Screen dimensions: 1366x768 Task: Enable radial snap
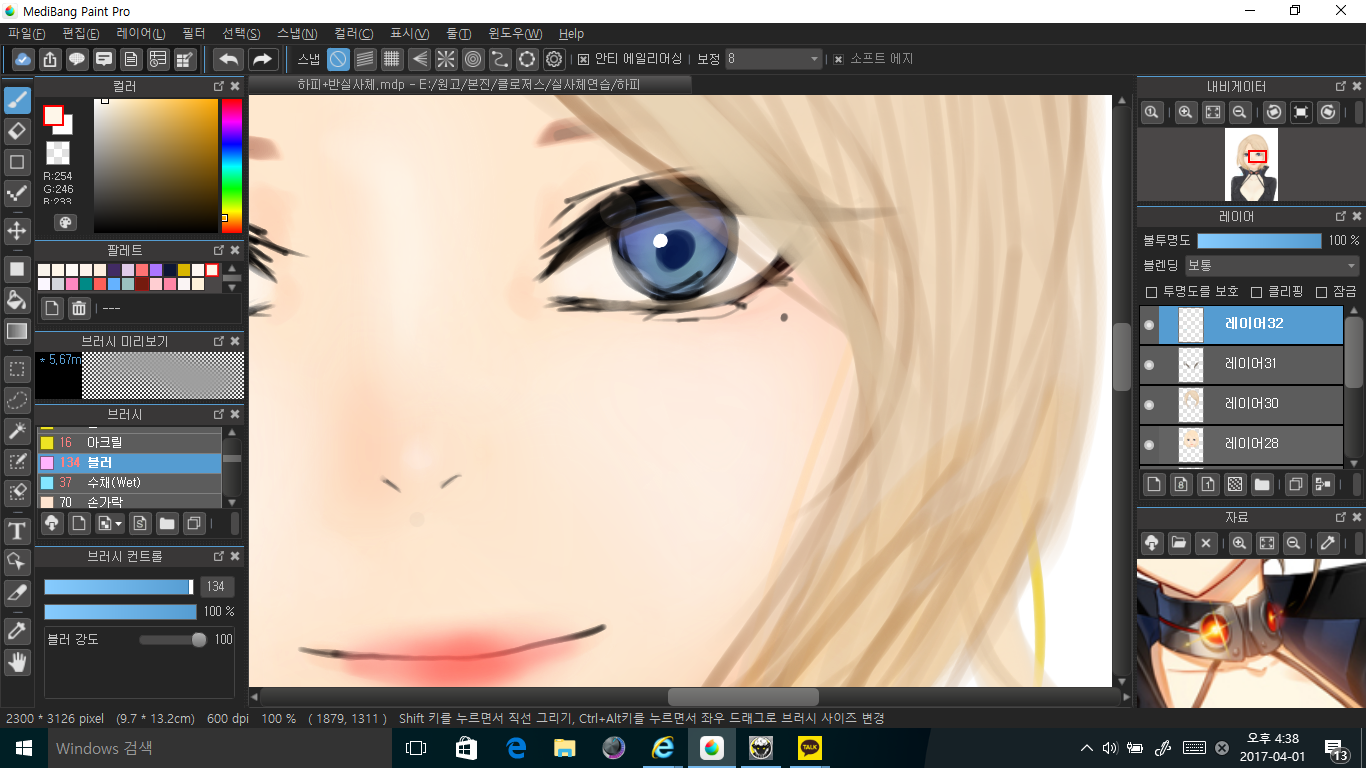click(446, 59)
